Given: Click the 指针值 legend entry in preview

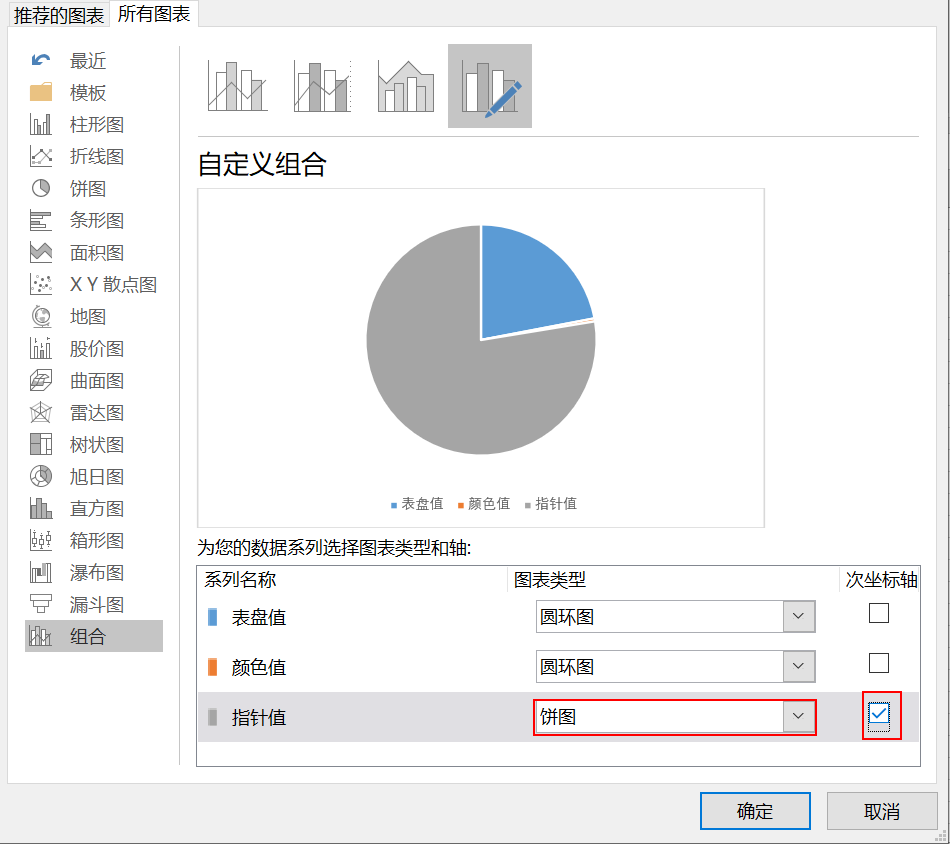Looking at the screenshot, I should click(x=551, y=504).
